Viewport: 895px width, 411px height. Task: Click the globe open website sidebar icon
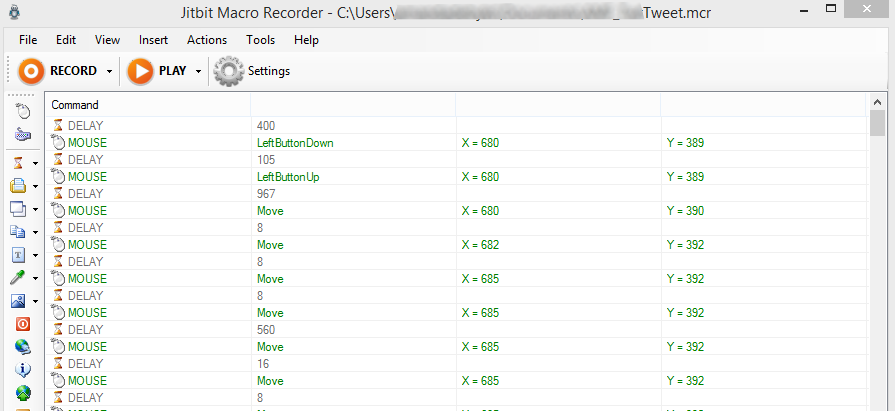22,347
